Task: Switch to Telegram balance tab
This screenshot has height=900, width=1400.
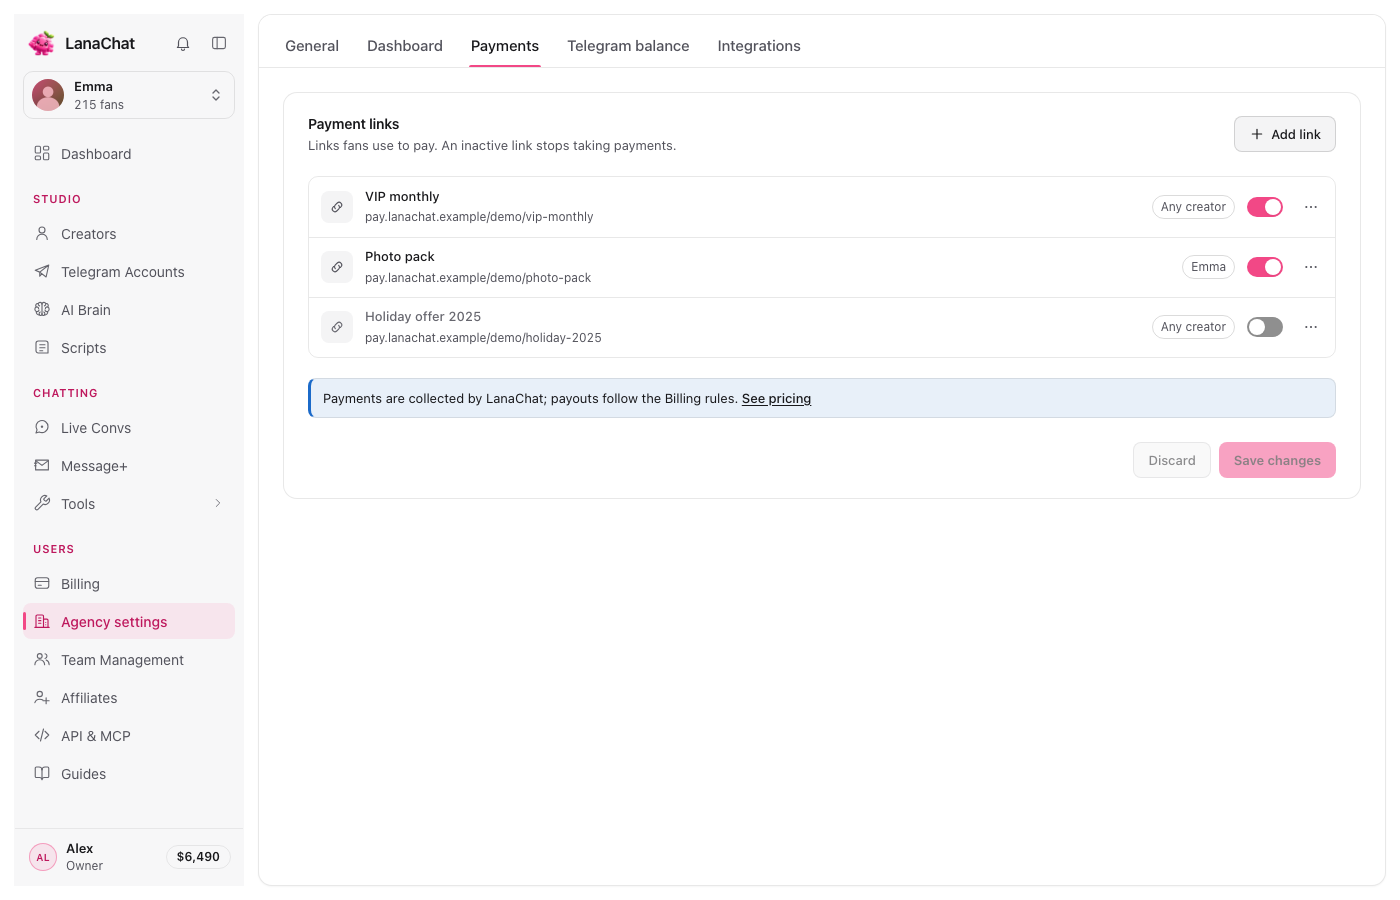Action: pos(628,46)
